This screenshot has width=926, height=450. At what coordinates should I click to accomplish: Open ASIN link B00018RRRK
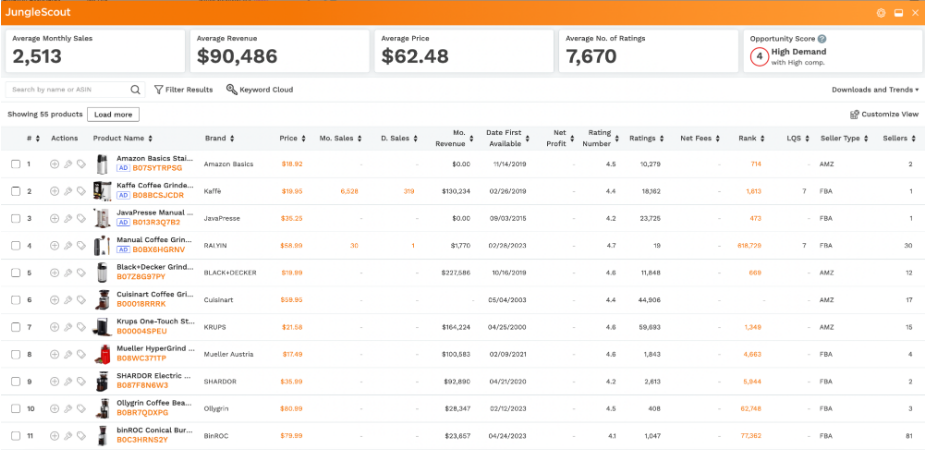coord(141,304)
